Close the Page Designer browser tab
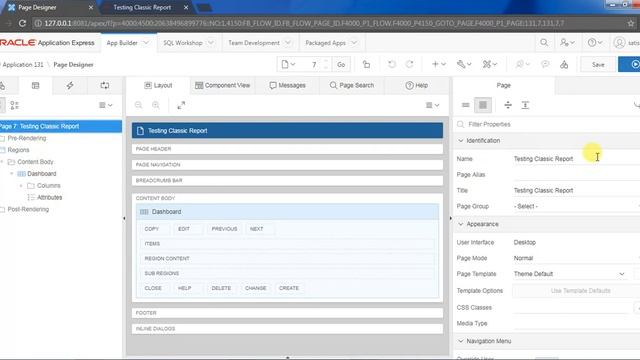The width and height of the screenshot is (640, 360). pyautogui.click(x=91, y=7)
